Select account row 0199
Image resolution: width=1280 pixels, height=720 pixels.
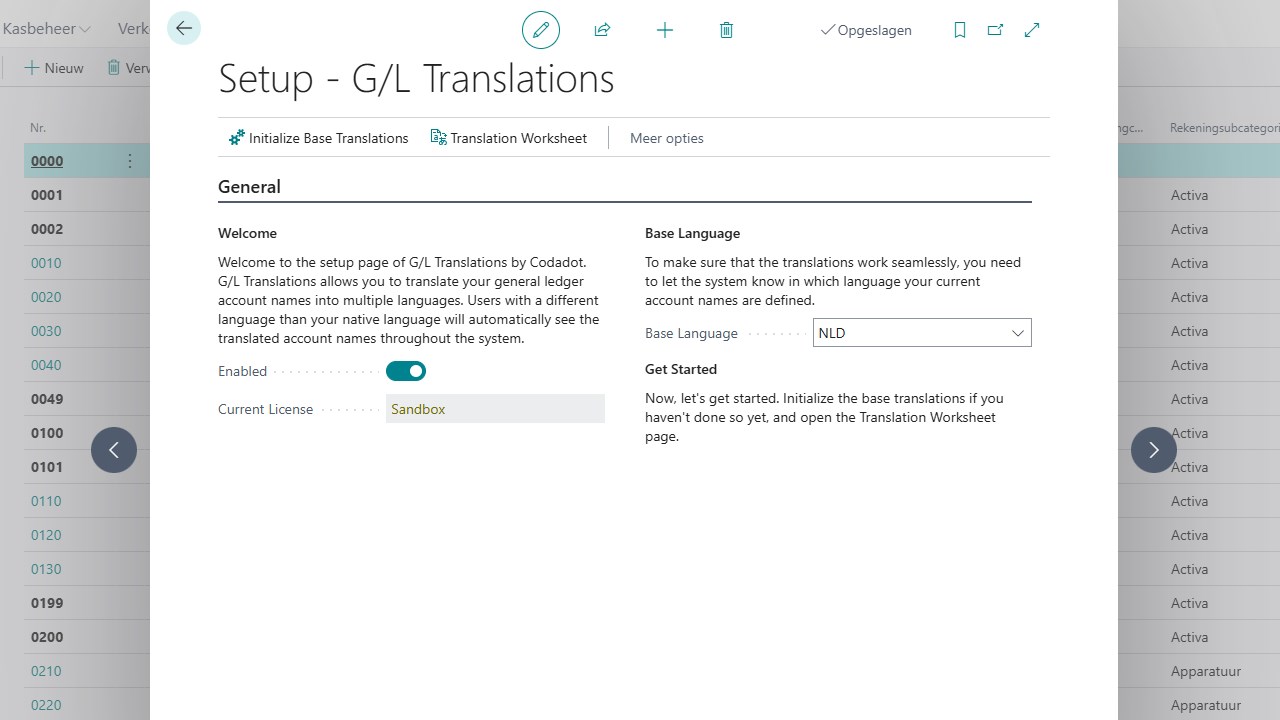pyautogui.click(x=47, y=603)
